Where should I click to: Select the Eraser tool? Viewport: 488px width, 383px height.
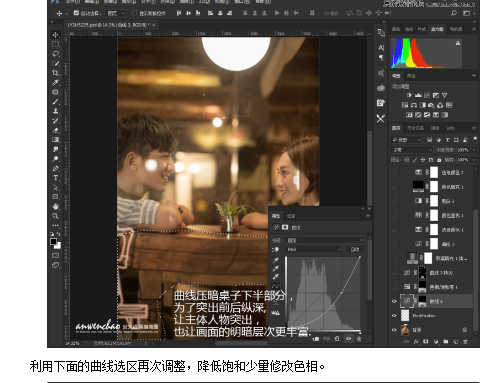[x=56, y=130]
